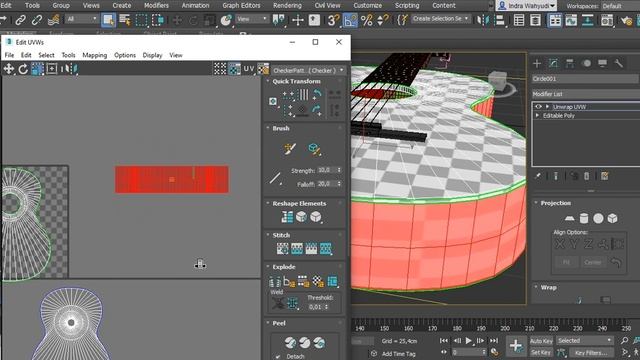This screenshot has height=360, width=640.
Task: Toggle the Angle Snap in main toolbar
Action: click(350, 20)
